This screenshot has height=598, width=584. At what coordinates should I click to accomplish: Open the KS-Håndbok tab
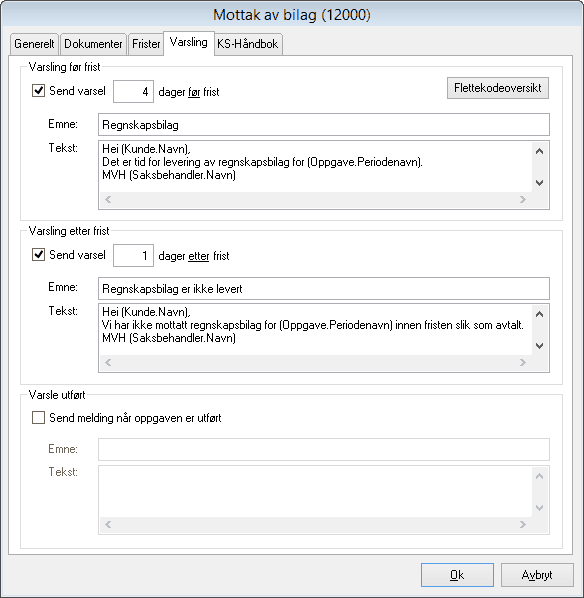(x=248, y=44)
